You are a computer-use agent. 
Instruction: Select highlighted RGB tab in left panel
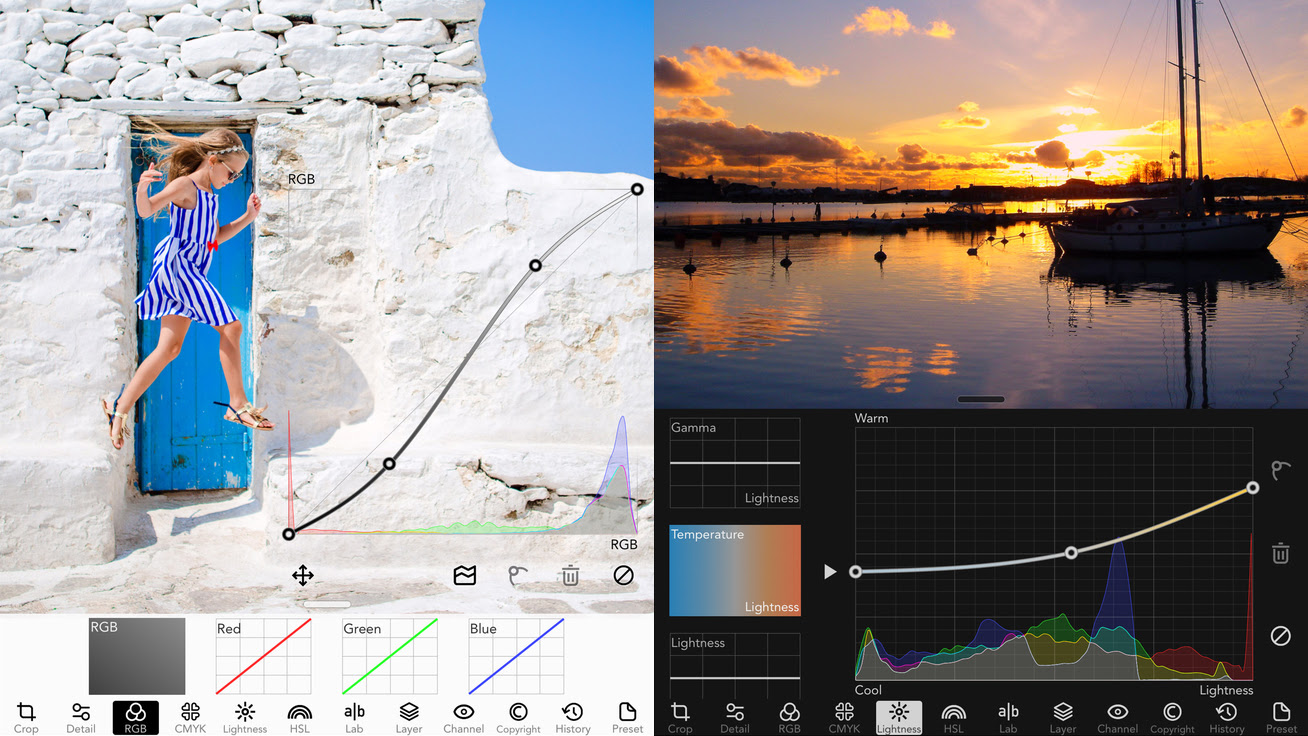click(135, 717)
